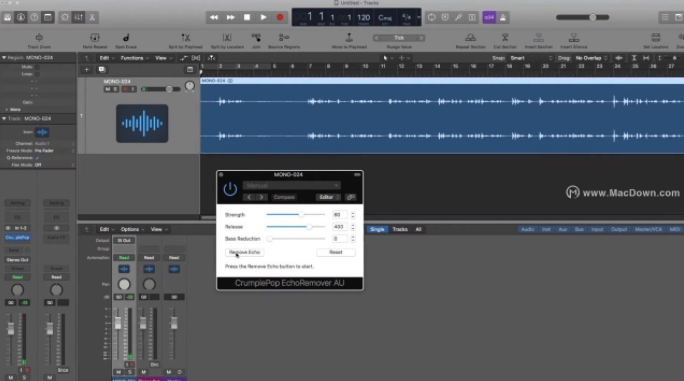The width and height of the screenshot is (684, 381).
Task: Toggle the Toolbar display button
Action: (48, 17)
